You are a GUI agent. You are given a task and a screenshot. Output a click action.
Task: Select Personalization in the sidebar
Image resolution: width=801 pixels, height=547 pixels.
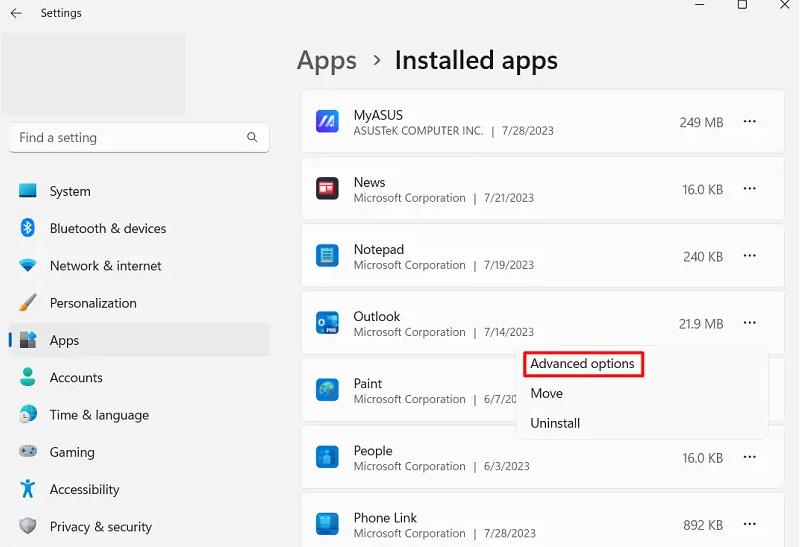click(x=93, y=303)
